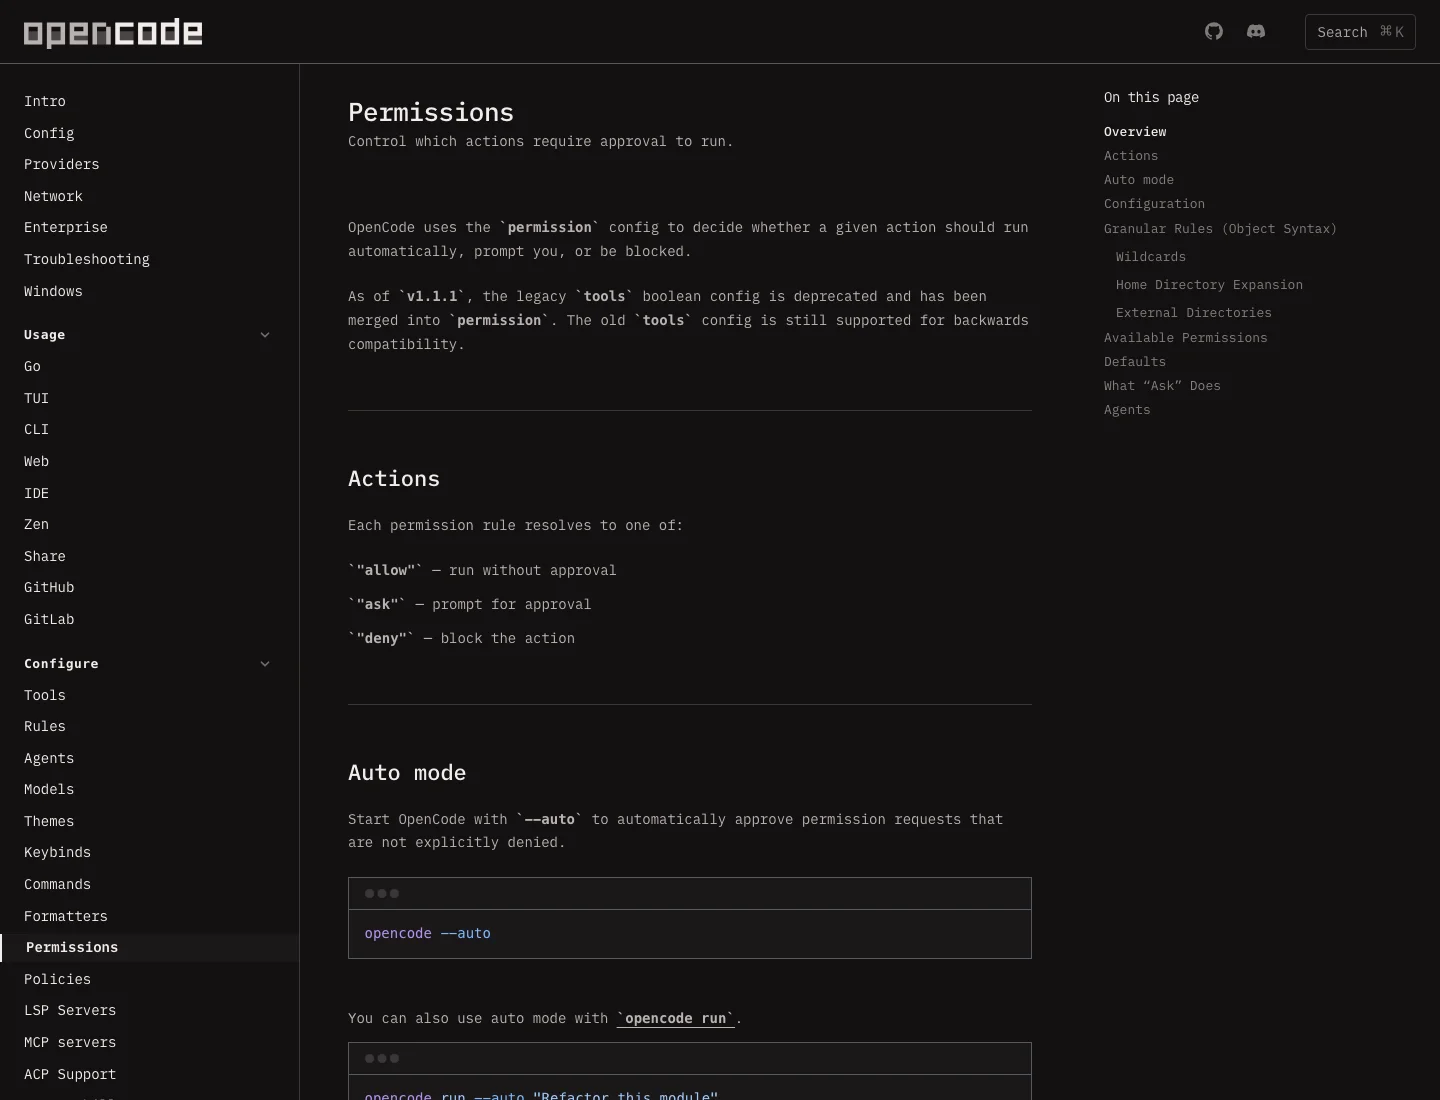Click the 'On this page' heading

[x=1151, y=97]
